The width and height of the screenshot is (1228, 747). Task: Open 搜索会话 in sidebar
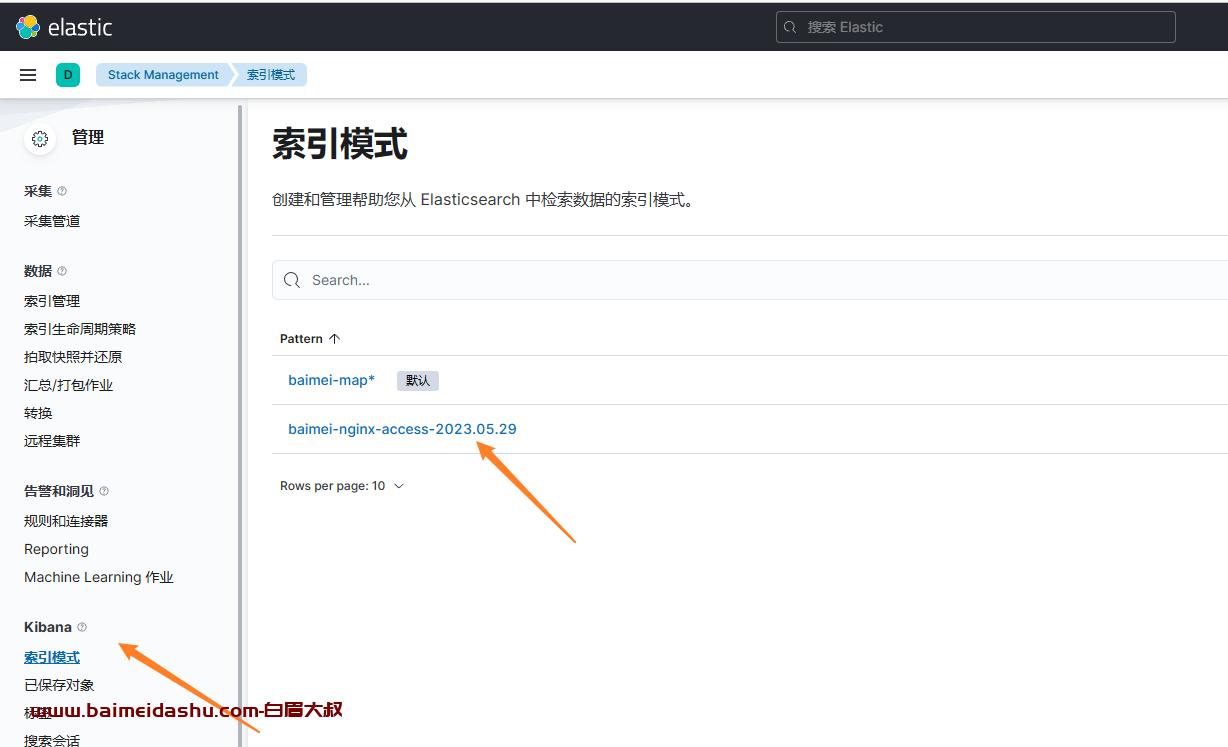[52, 741]
